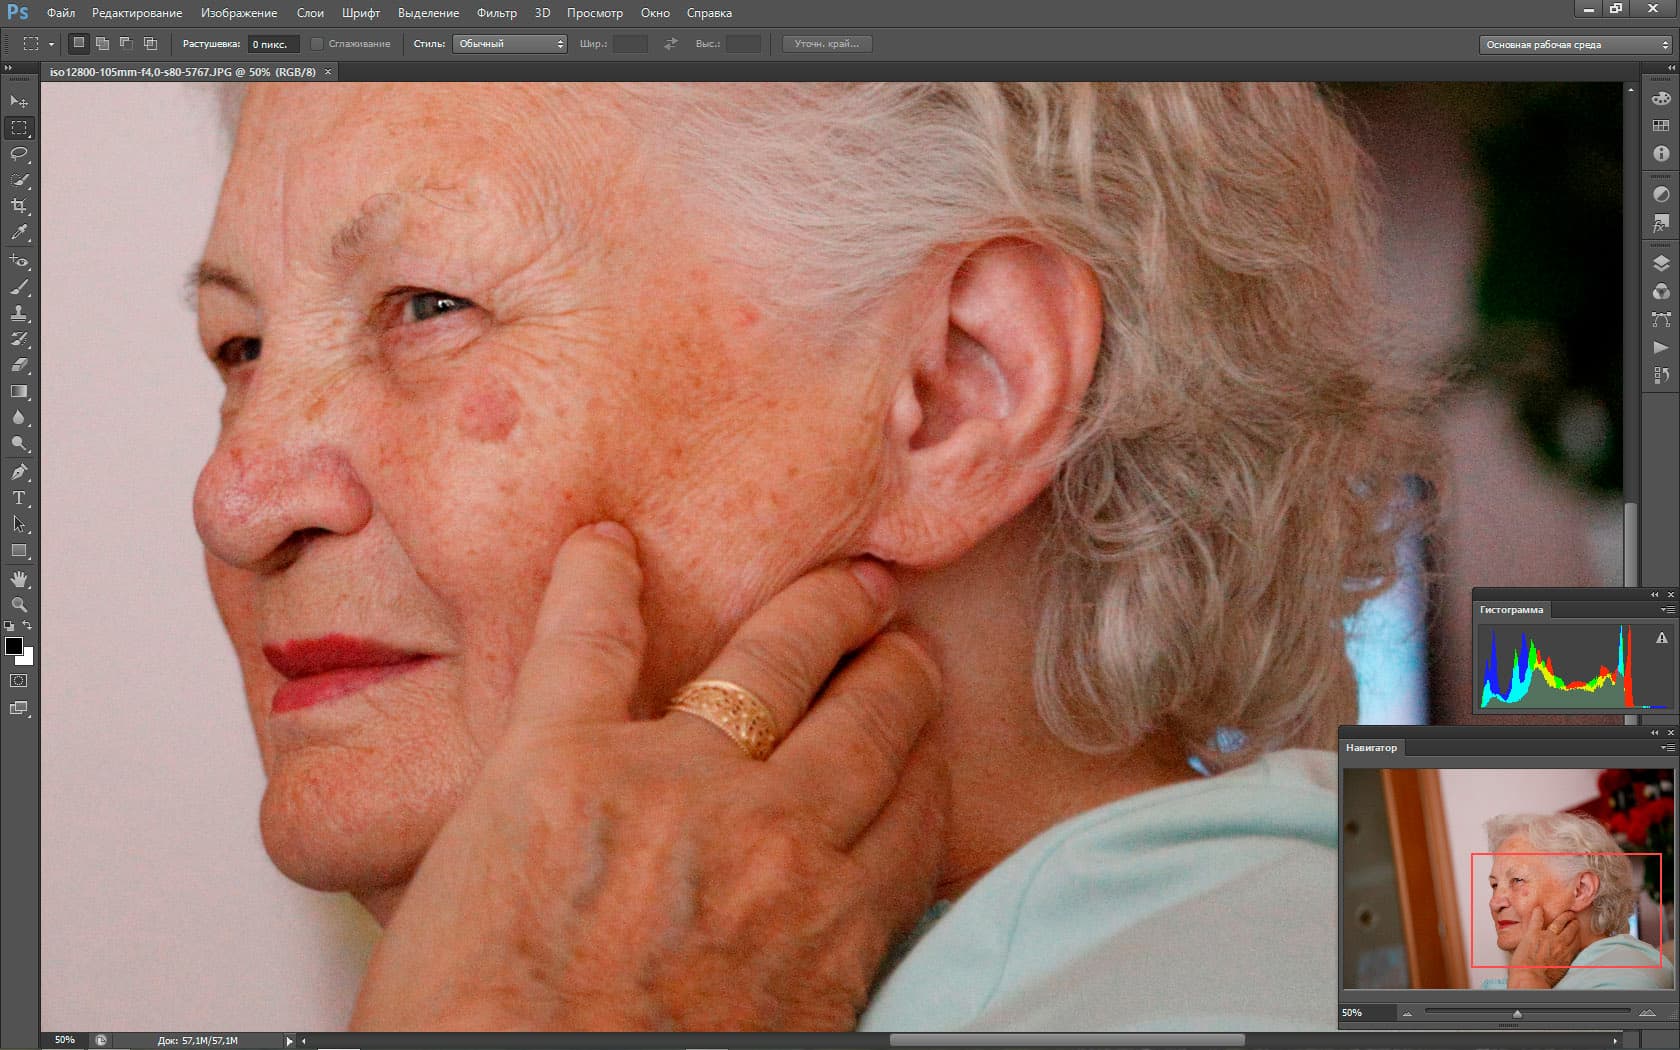
Task: Open the Стиль dropdown showing Обычный
Action: [510, 44]
